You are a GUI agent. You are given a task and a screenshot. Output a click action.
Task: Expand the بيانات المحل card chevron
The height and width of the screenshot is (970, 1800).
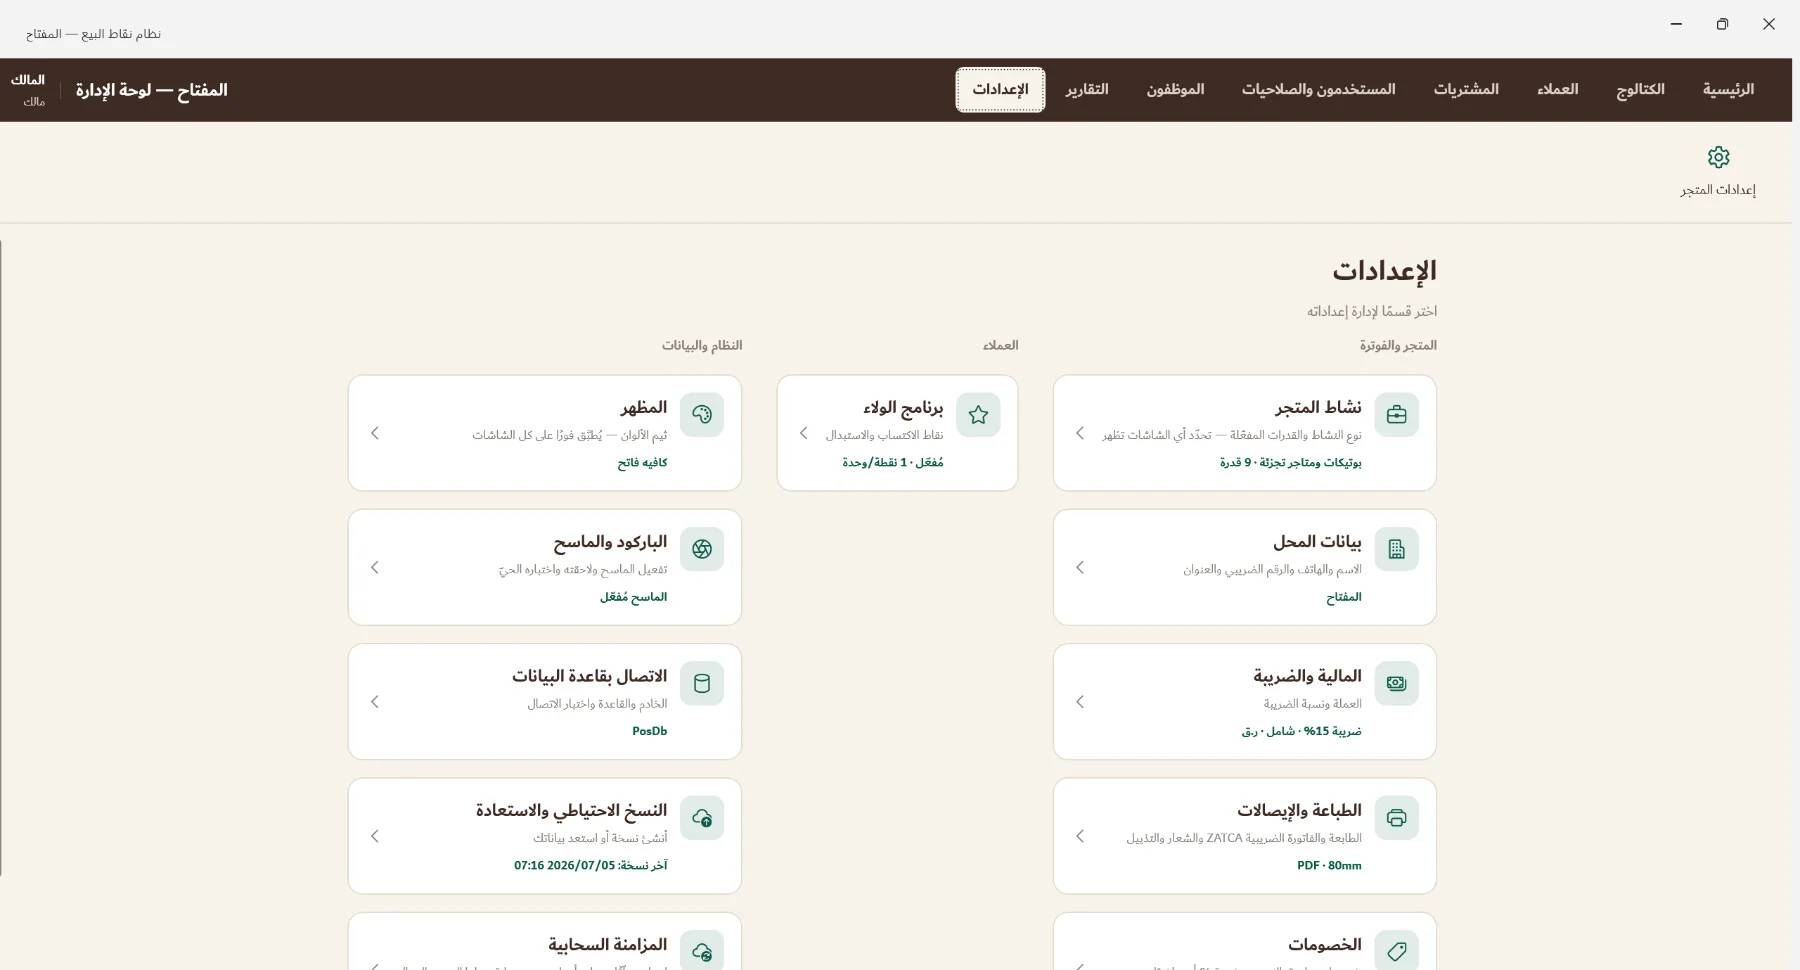tap(1080, 567)
